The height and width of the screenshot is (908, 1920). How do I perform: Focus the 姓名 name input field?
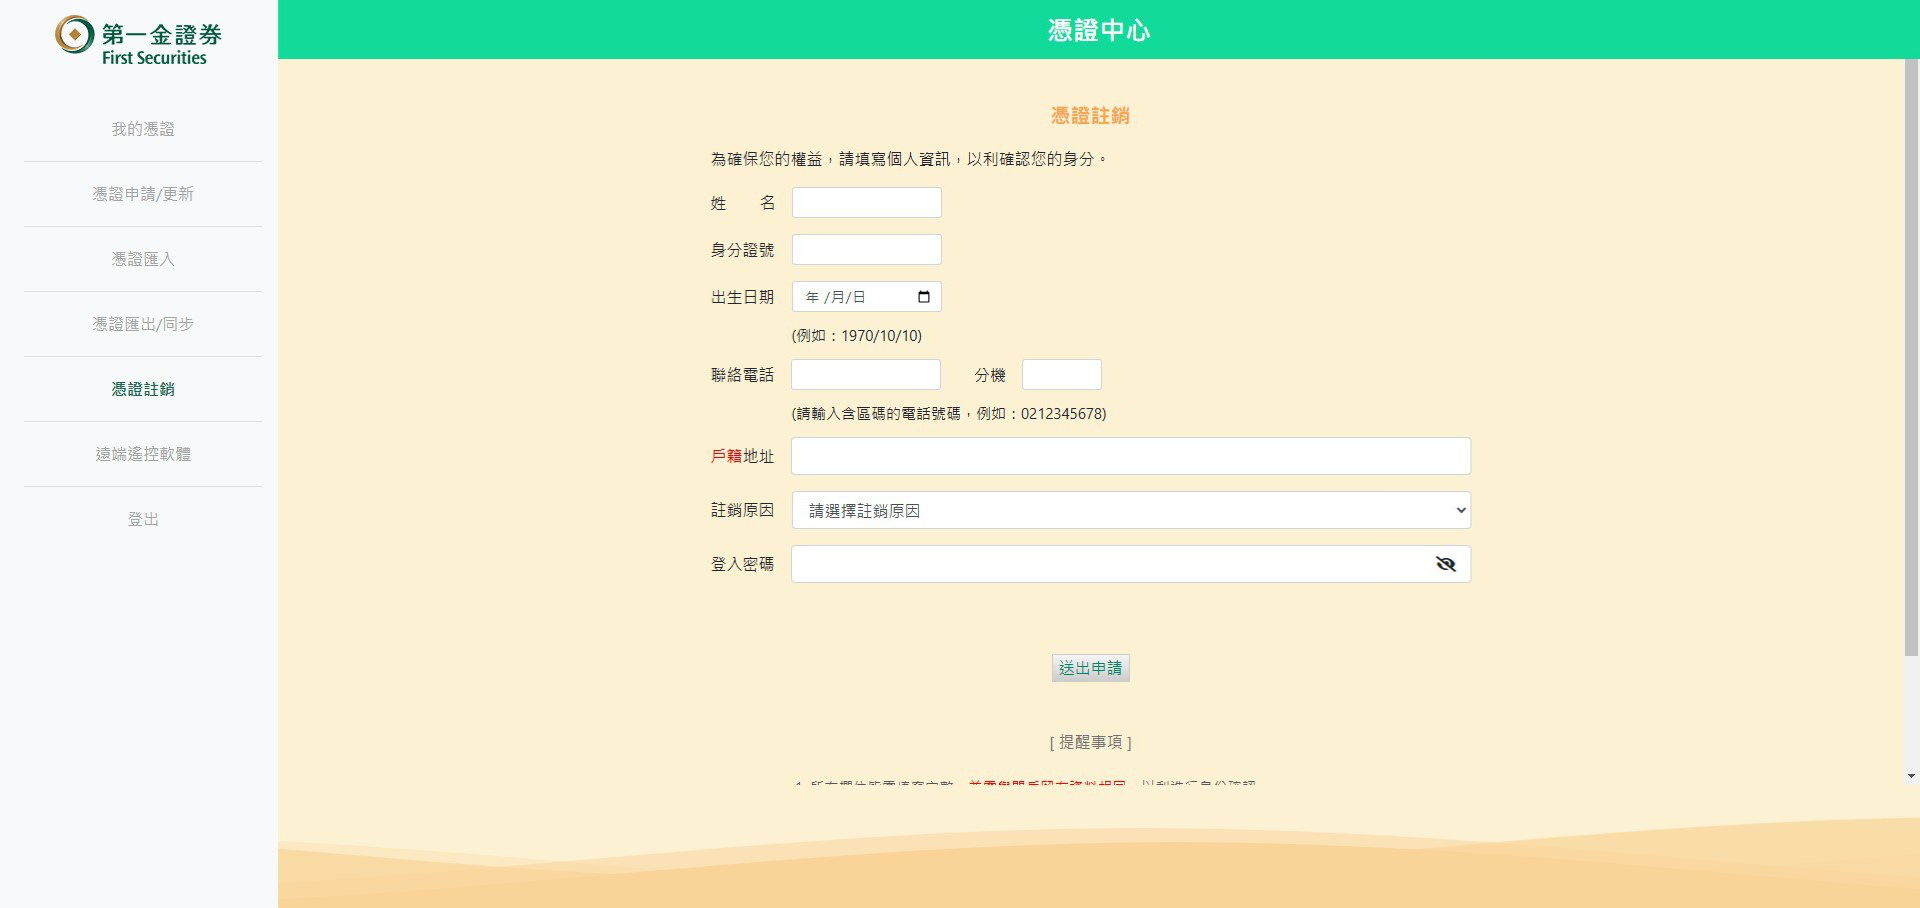[866, 203]
